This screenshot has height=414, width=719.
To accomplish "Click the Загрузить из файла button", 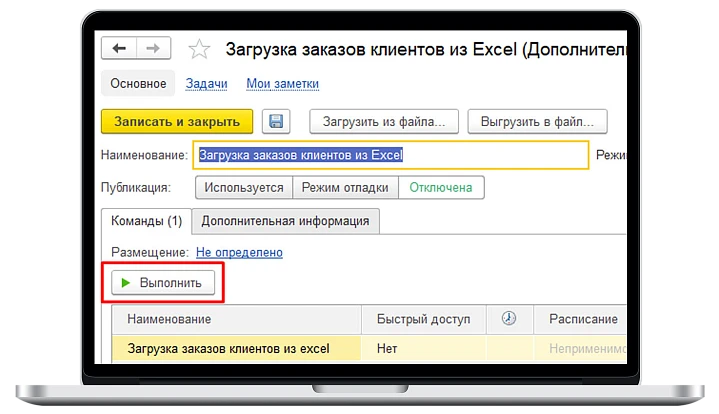I will (x=384, y=122).
